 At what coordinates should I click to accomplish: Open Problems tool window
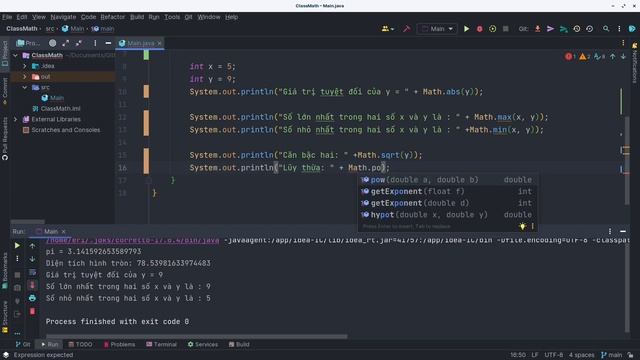pos(119,344)
